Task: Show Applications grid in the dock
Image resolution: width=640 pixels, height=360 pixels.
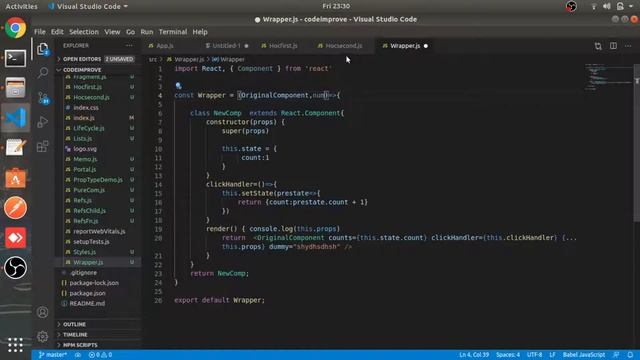Action: 16,345
